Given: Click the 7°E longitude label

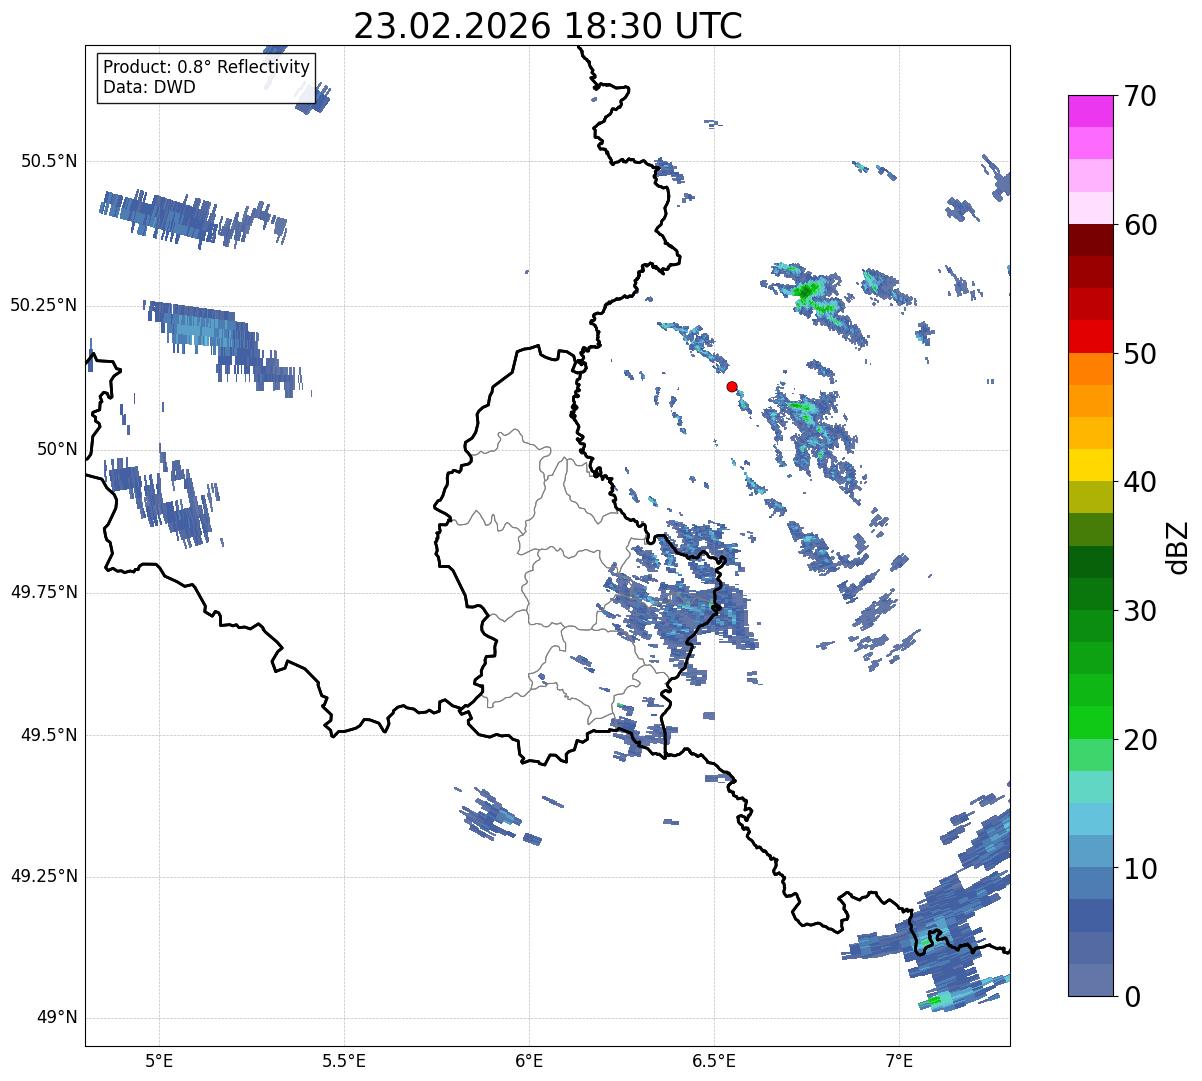Looking at the screenshot, I should (x=899, y=1060).
